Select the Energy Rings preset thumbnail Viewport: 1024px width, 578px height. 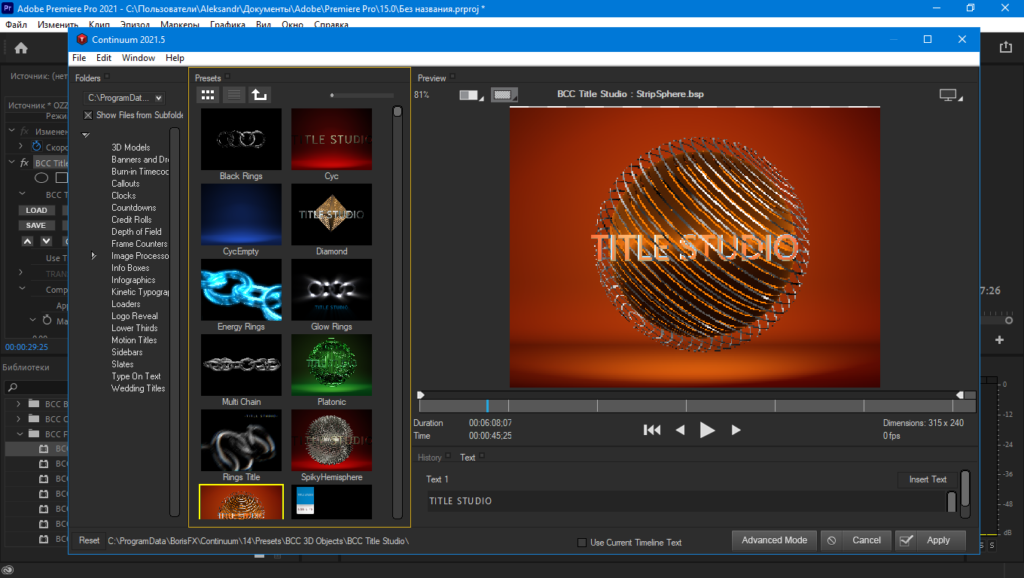coord(241,290)
